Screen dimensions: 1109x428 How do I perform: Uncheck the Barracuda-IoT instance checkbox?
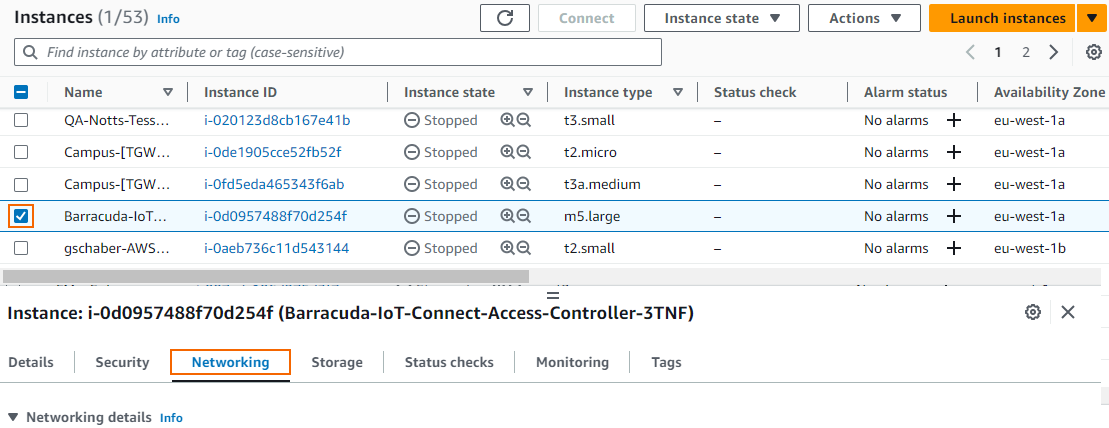(x=21, y=216)
